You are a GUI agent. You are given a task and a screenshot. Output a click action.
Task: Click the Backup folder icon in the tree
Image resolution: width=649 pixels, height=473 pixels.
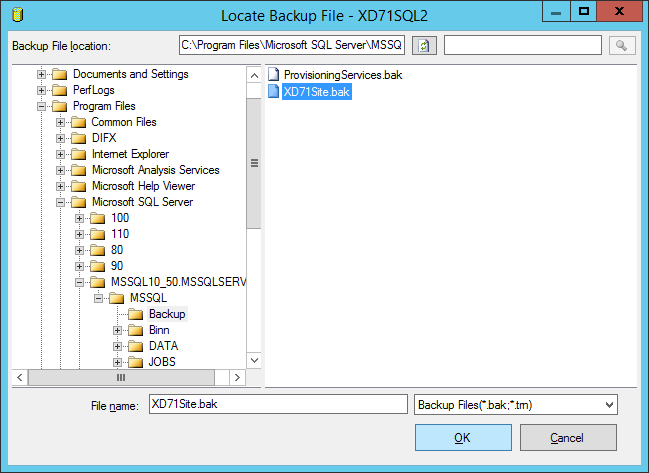click(135, 314)
